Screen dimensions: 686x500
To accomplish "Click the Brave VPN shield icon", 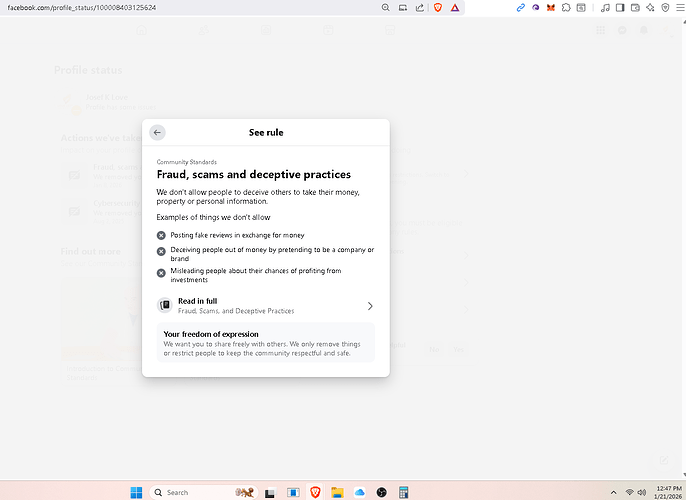I will [665, 7].
